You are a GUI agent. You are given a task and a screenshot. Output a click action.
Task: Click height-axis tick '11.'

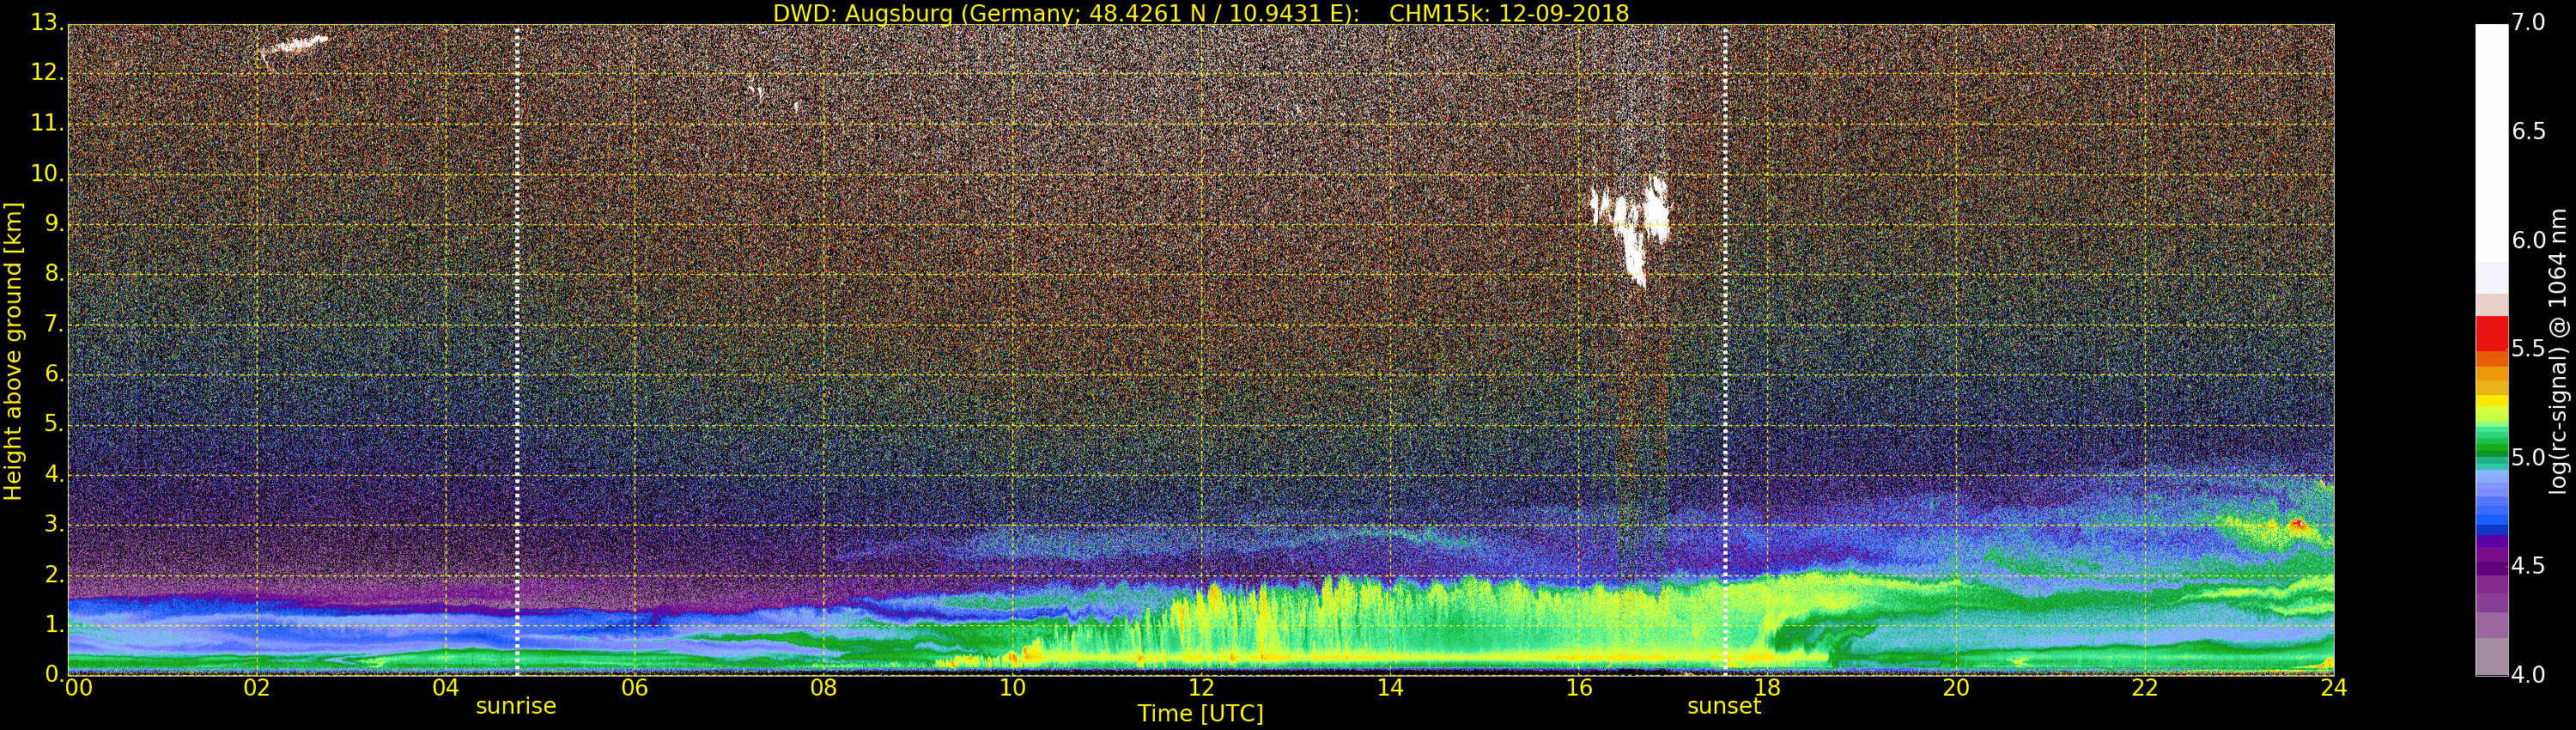point(47,124)
